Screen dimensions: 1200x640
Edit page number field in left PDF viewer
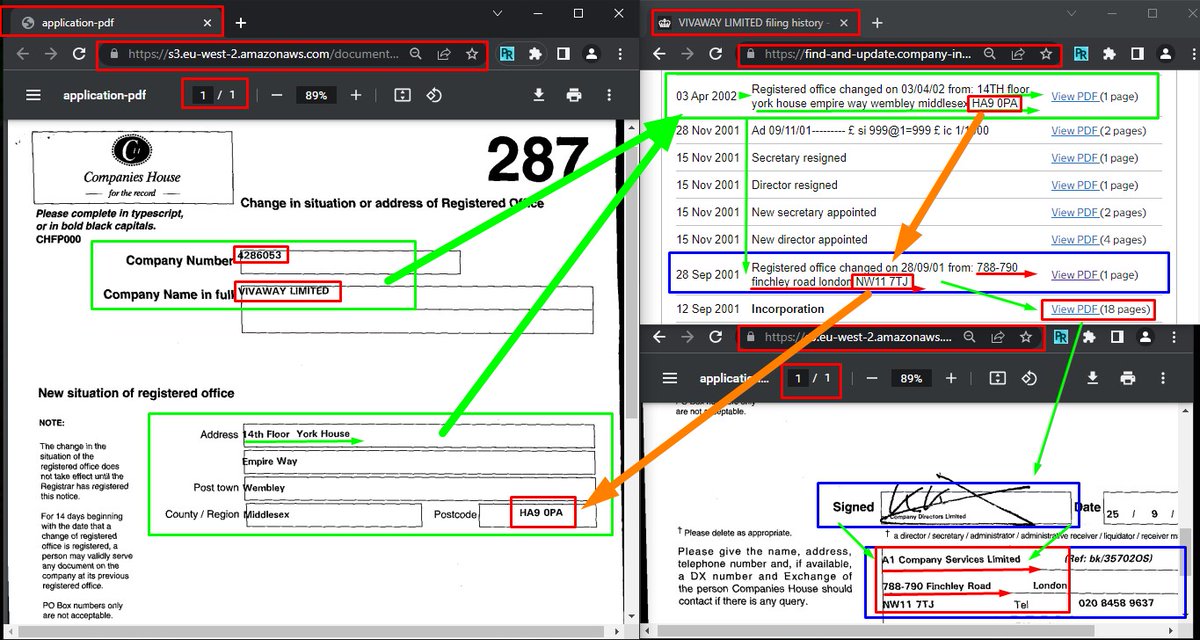click(203, 95)
